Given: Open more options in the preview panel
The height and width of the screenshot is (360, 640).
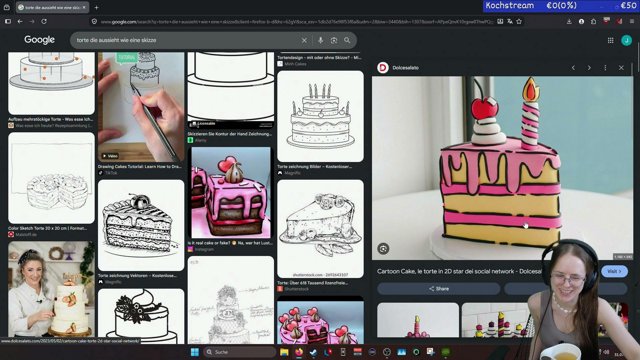Looking at the screenshot, I should tap(605, 68).
